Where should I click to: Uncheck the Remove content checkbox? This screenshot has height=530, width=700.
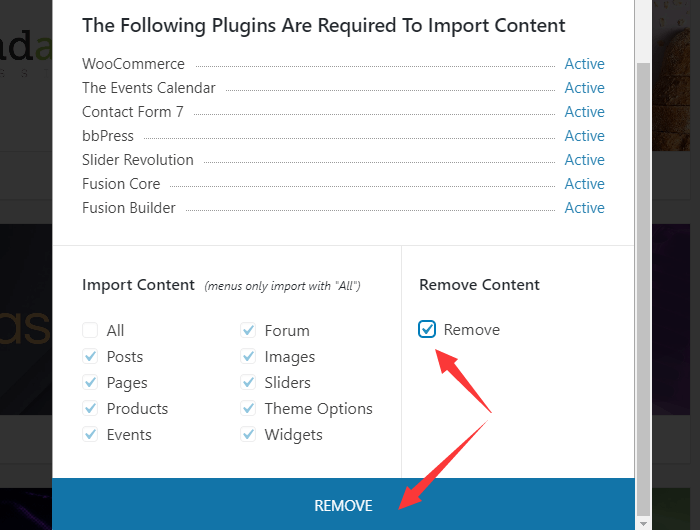[x=428, y=330]
